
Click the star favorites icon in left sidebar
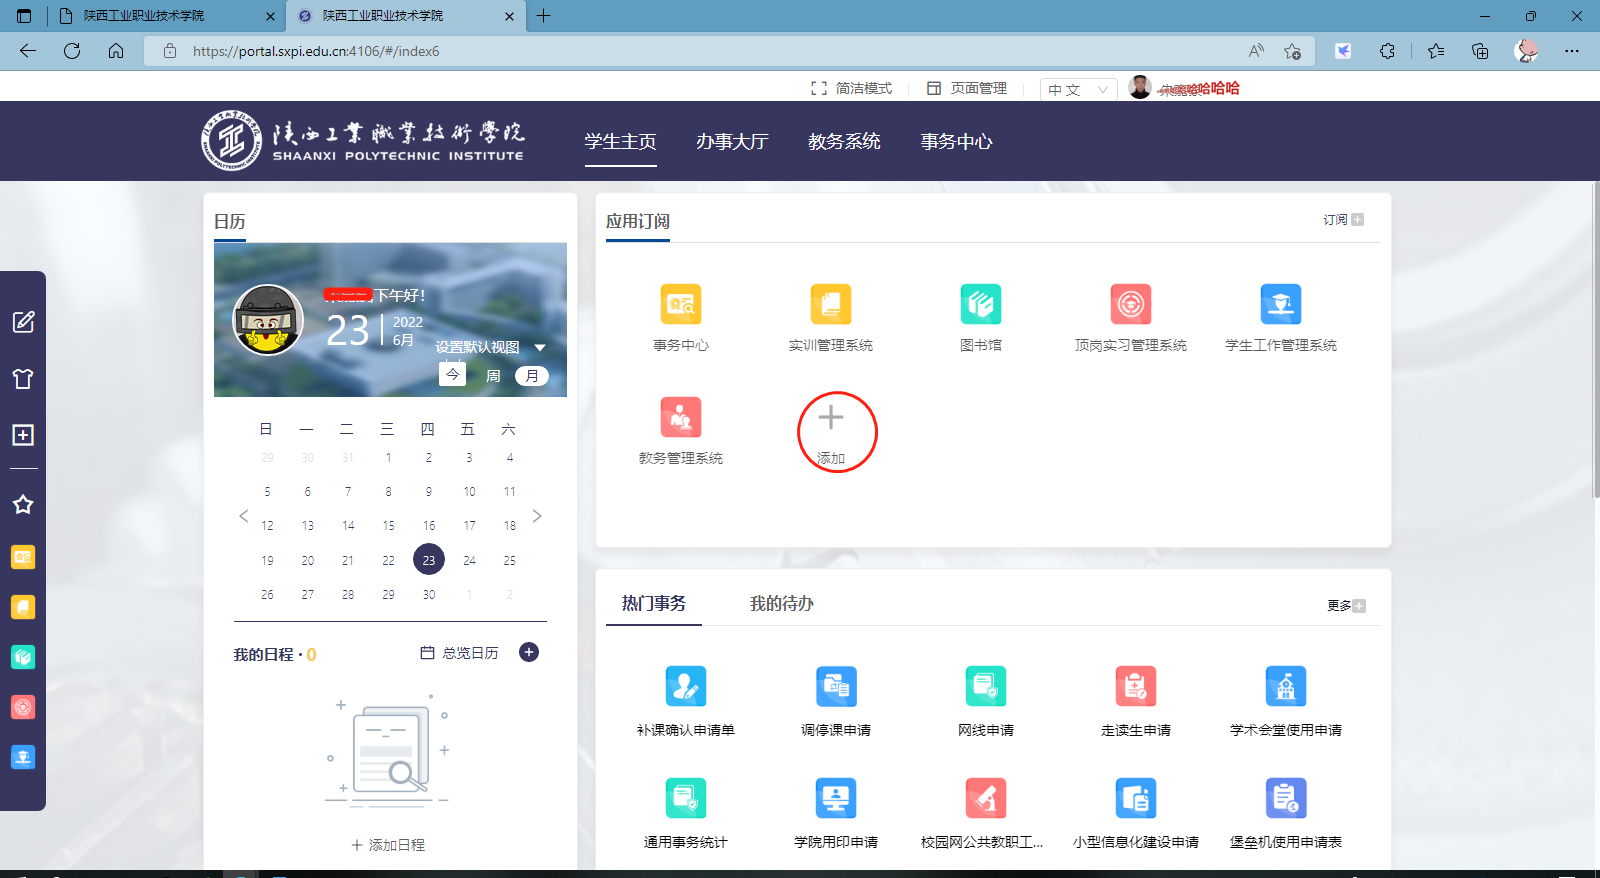[x=23, y=504]
